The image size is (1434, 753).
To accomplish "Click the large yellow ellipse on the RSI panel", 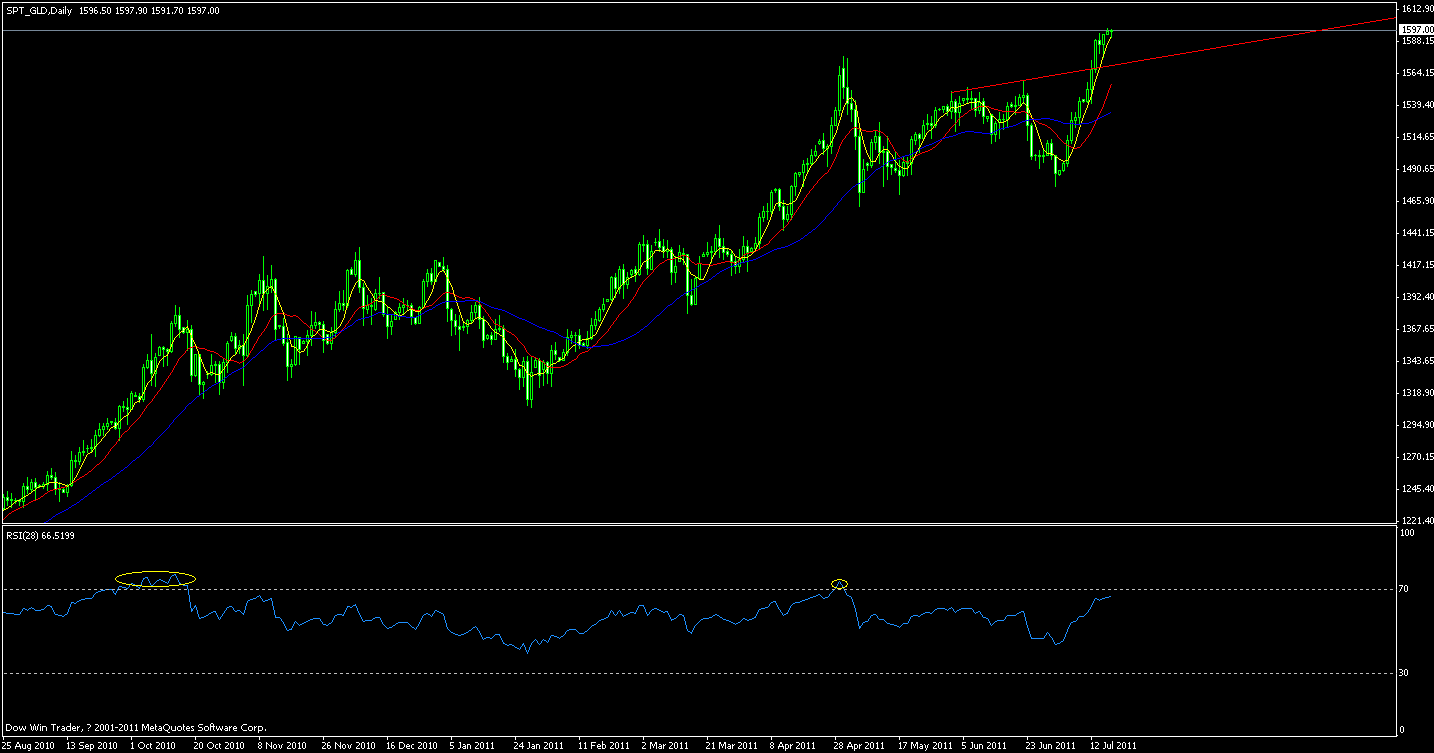I will tap(155, 578).
